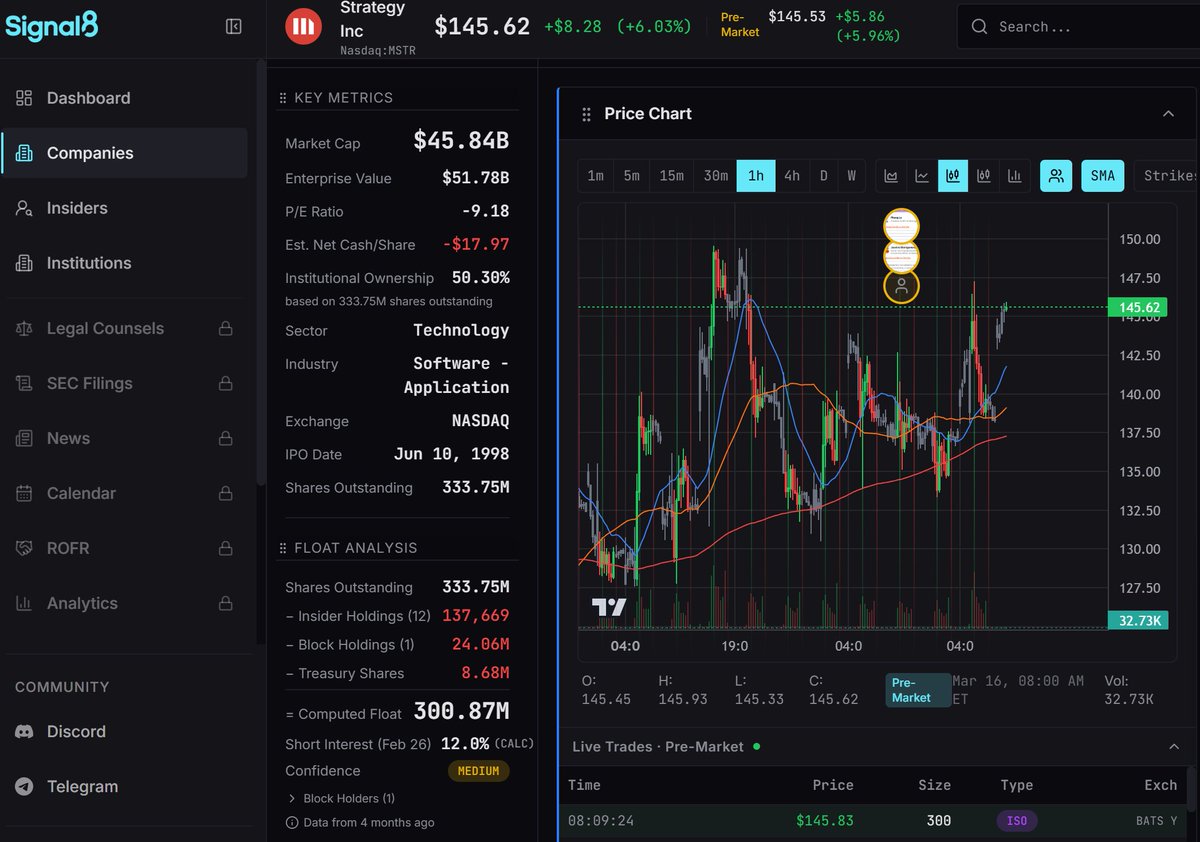Open the locked Calendar page
Screen dimensions: 1200x842
124,493
